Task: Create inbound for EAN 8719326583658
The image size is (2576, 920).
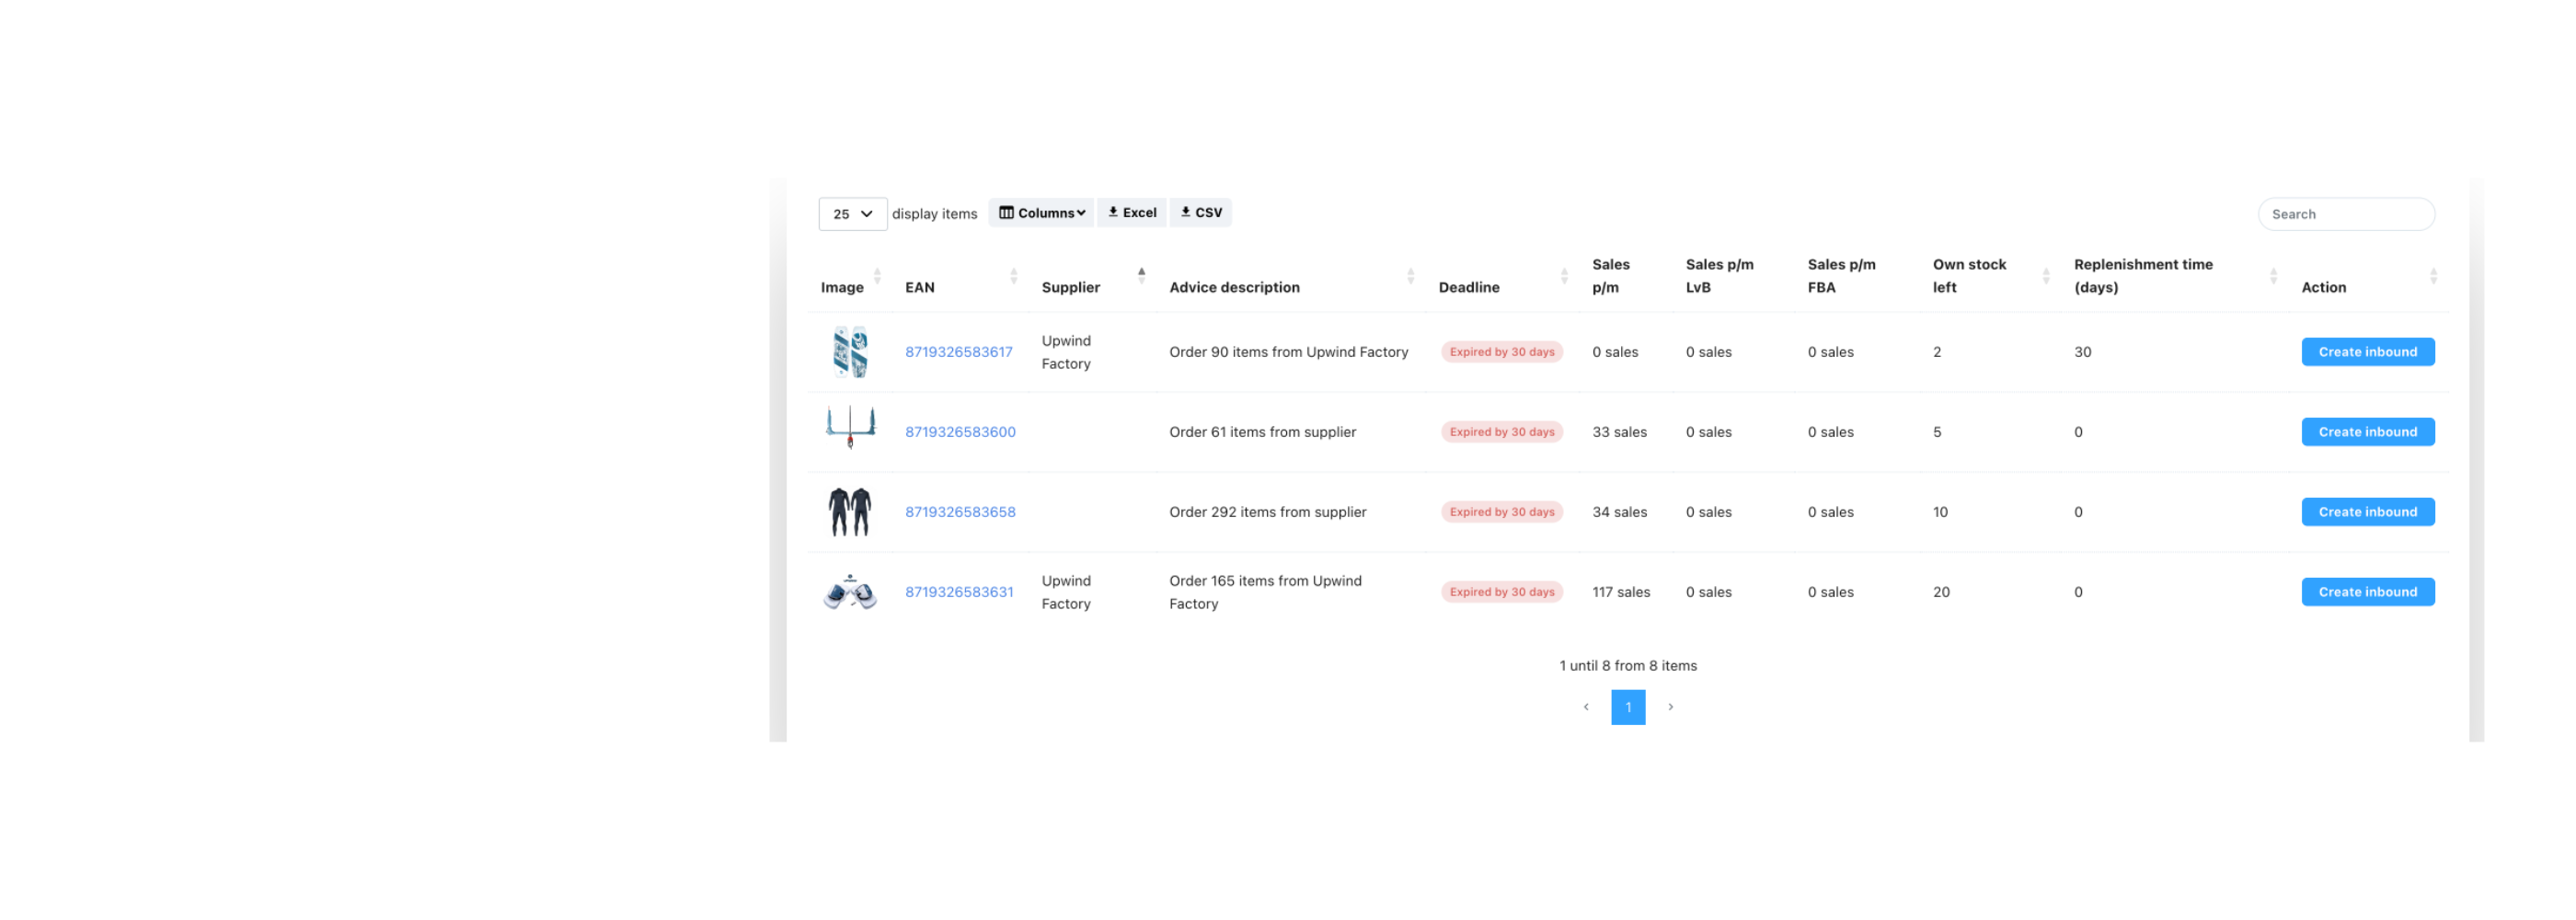Action: point(2367,512)
